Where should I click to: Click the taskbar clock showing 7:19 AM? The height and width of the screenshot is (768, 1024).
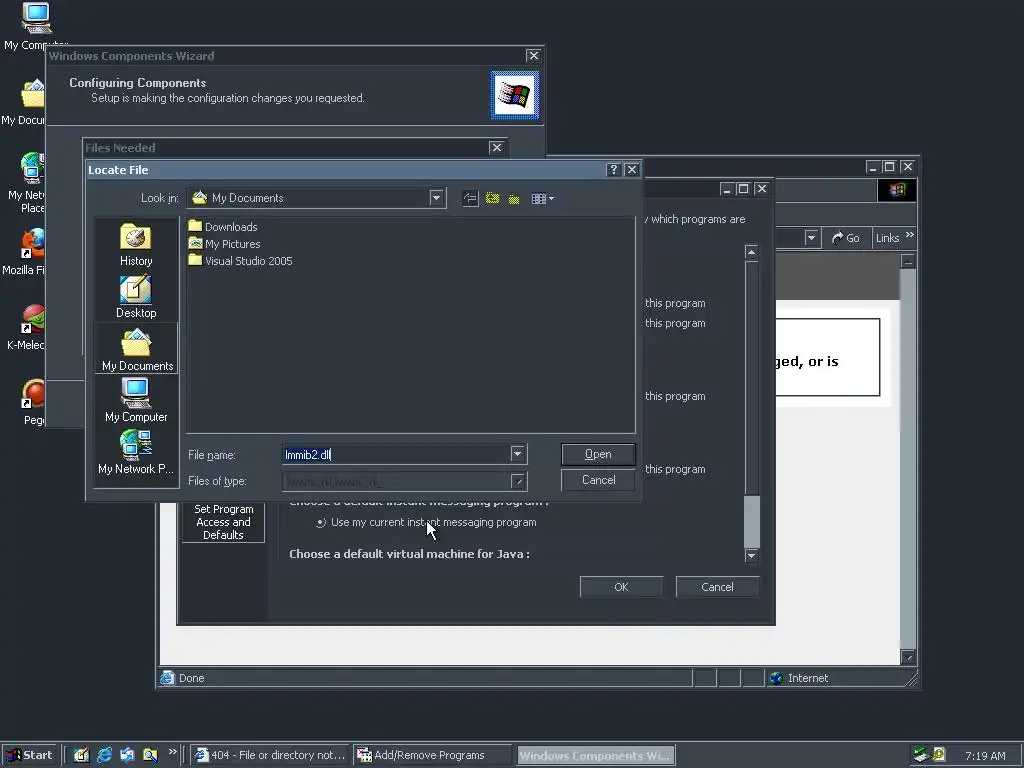point(985,756)
